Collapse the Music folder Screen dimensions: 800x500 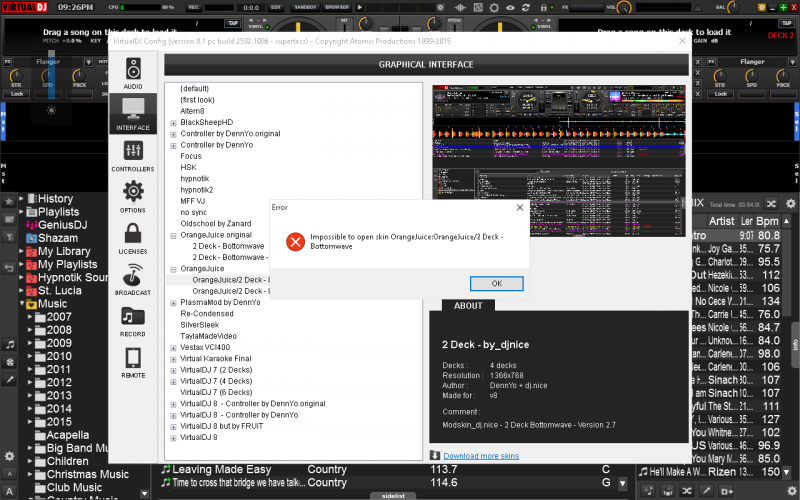(x=22, y=303)
